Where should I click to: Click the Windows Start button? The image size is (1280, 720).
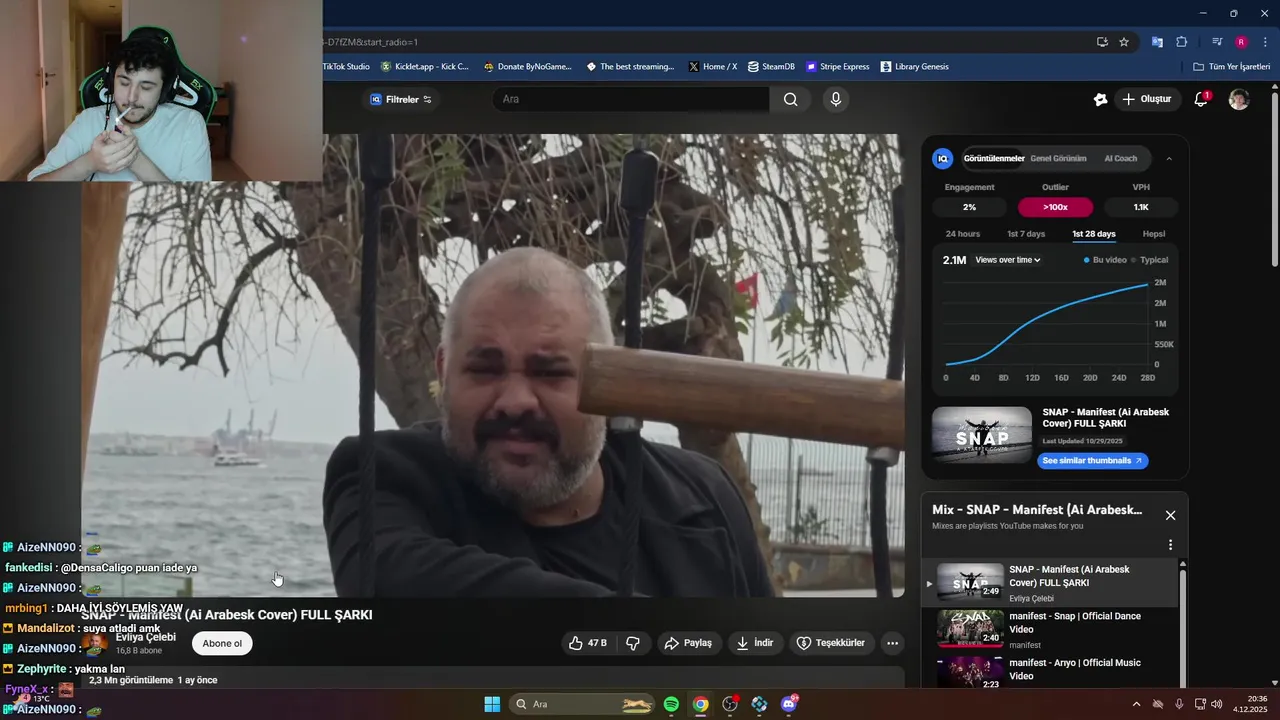(x=492, y=704)
